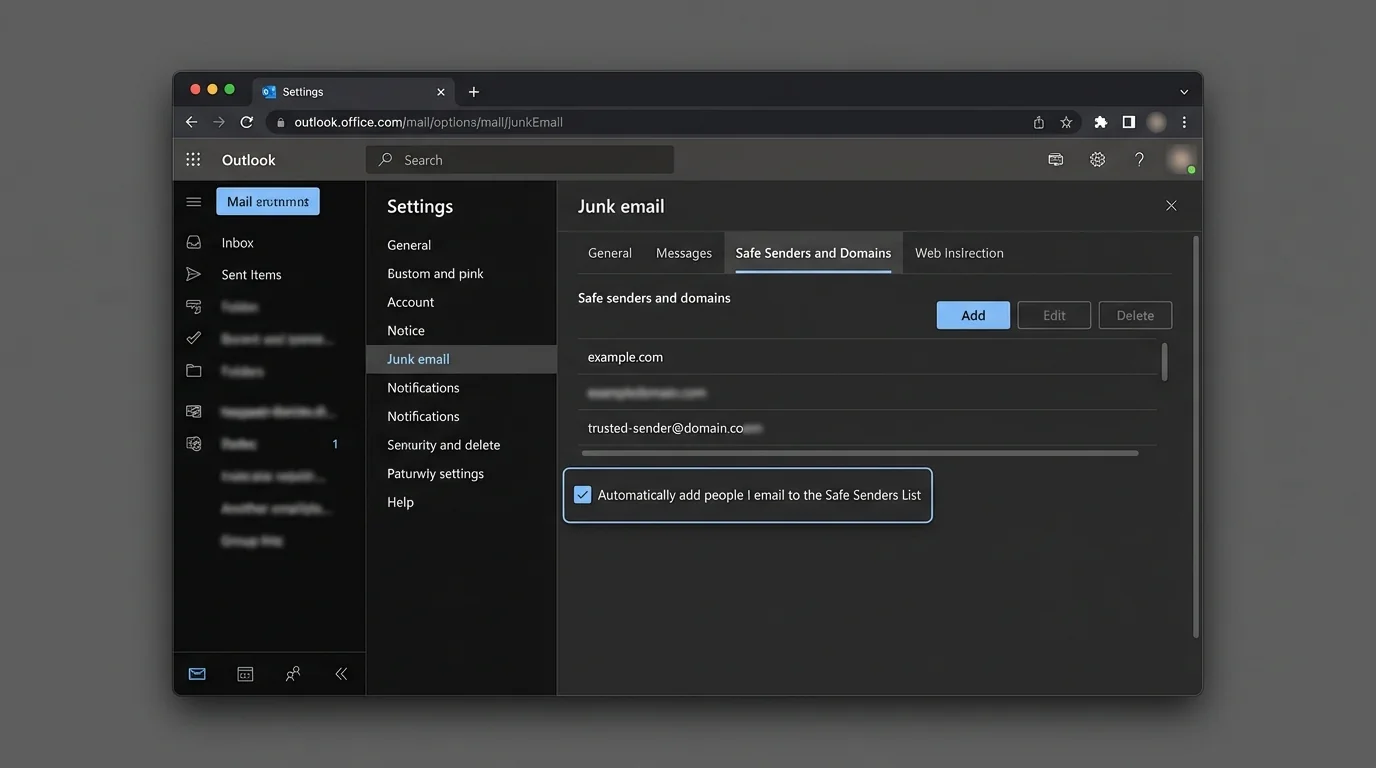1376x768 pixels.
Task: Open the Help question mark icon
Action: click(x=1139, y=159)
